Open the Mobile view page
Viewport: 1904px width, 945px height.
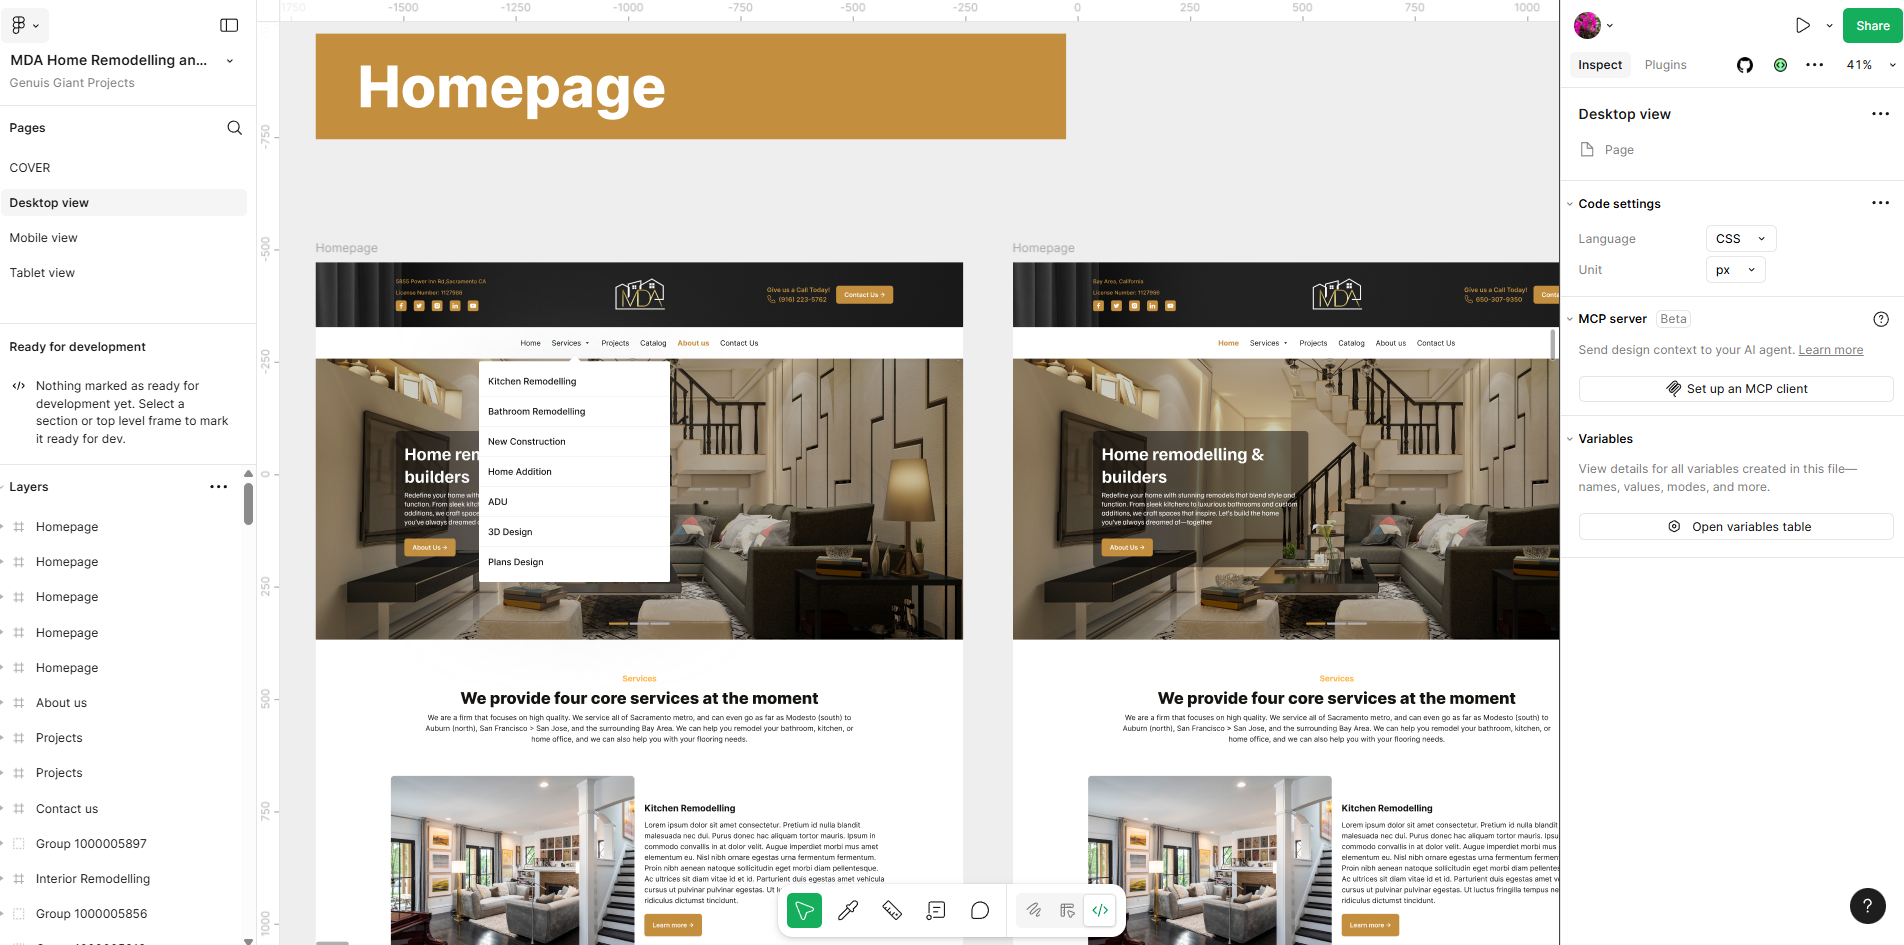pos(44,238)
